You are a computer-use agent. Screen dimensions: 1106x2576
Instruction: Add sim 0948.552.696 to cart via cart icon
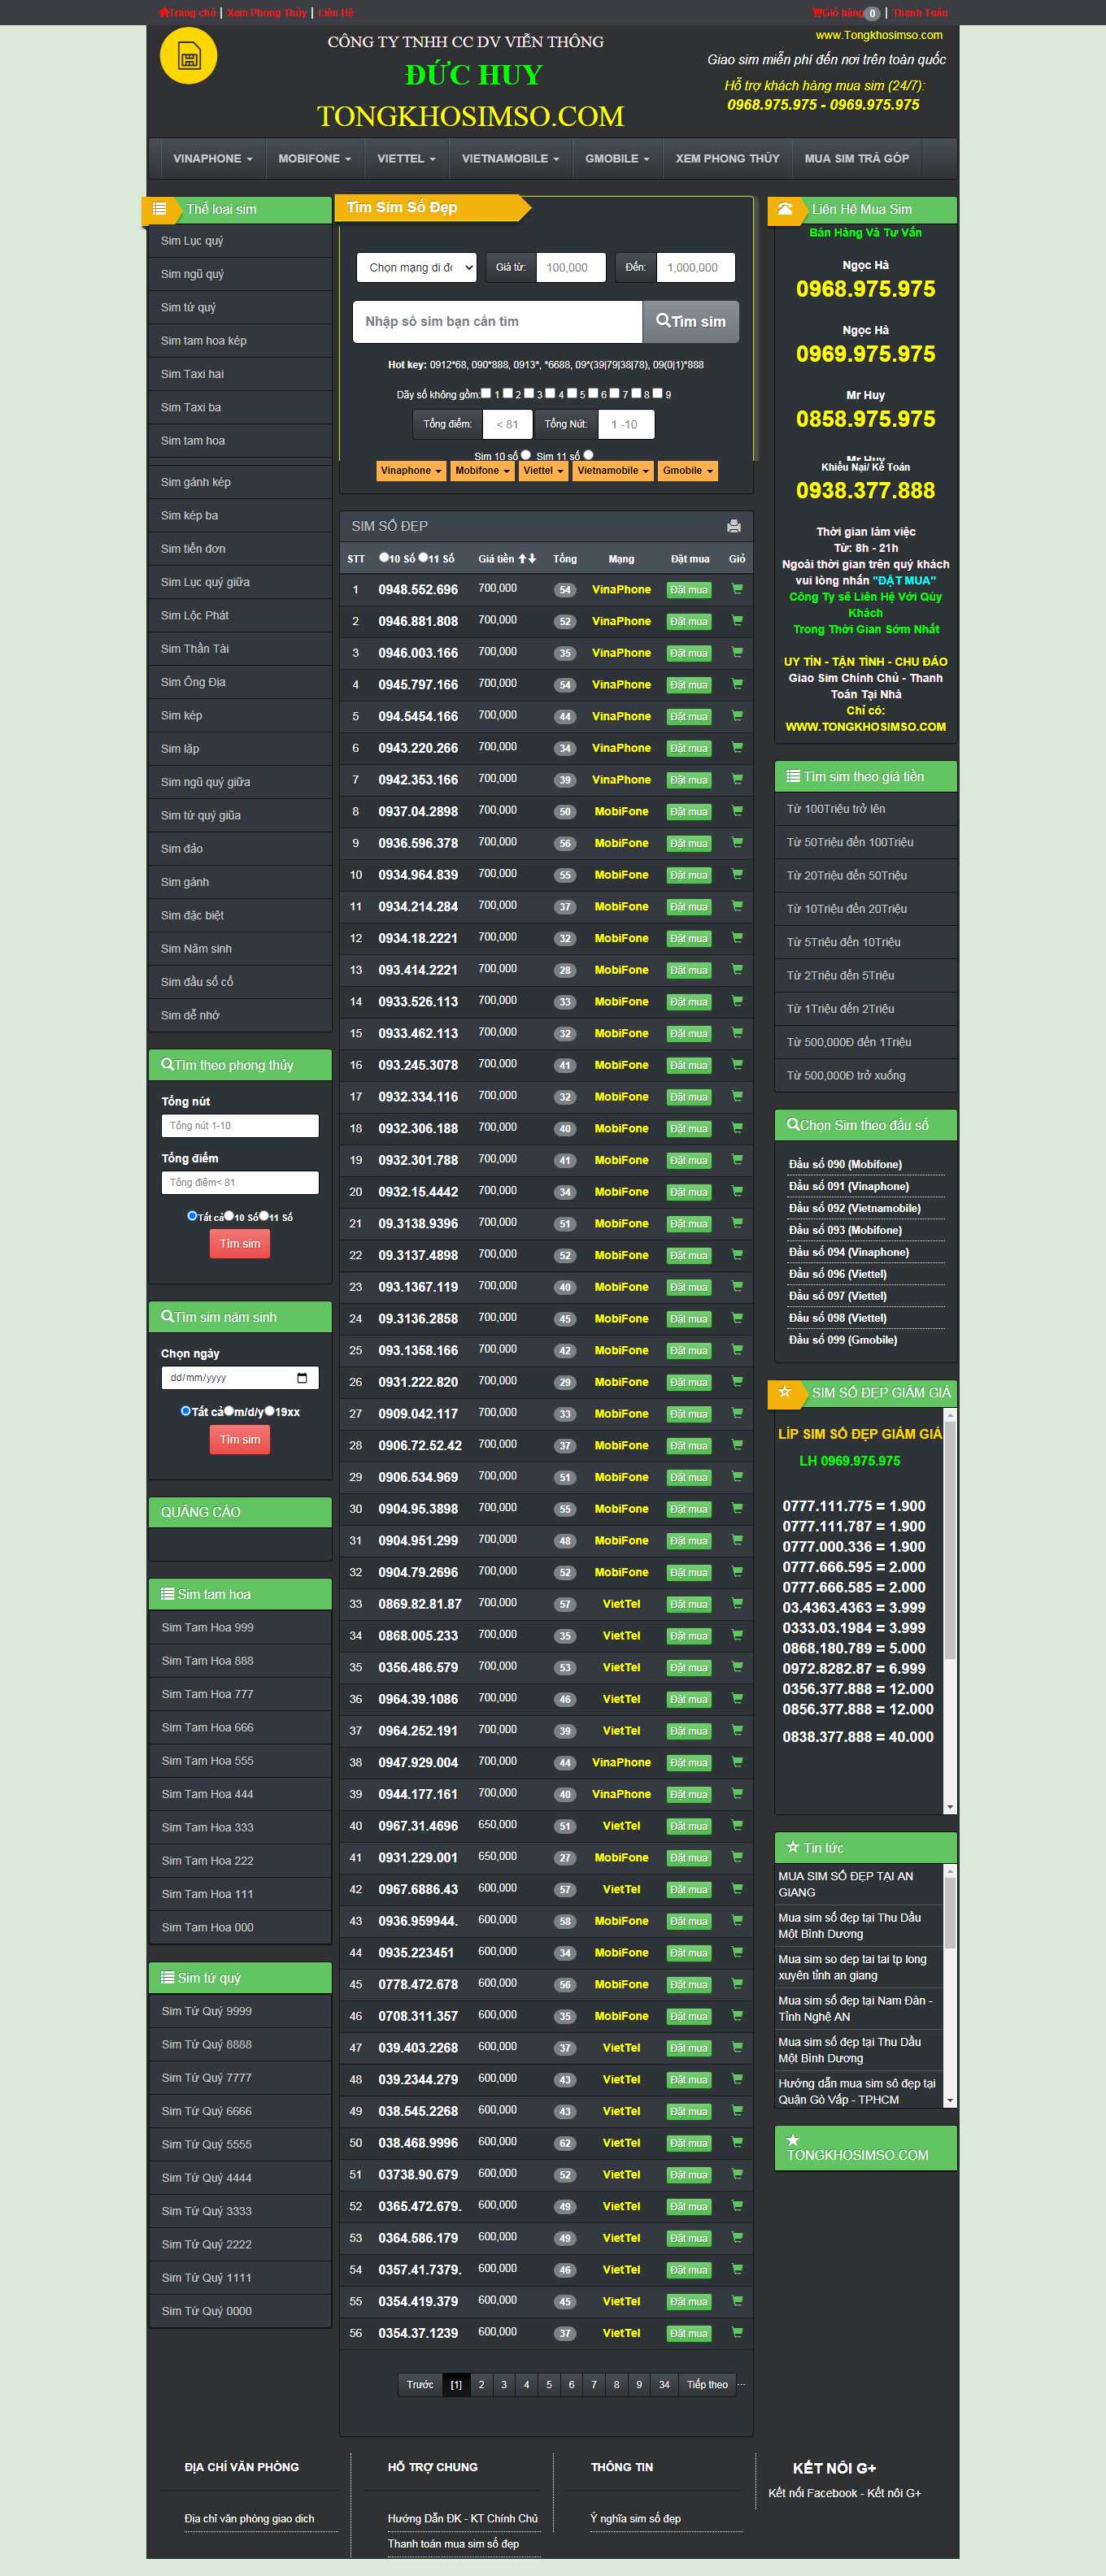coord(737,589)
